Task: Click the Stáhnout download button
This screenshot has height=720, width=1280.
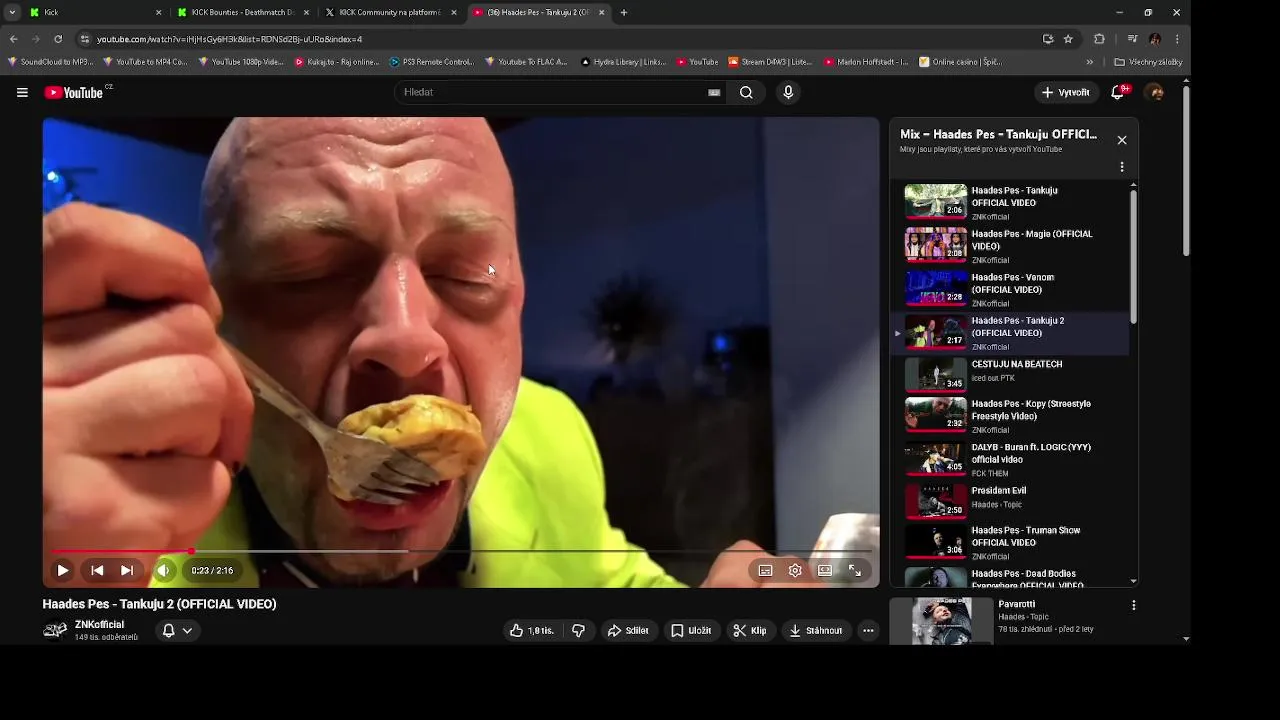Action: pos(816,630)
